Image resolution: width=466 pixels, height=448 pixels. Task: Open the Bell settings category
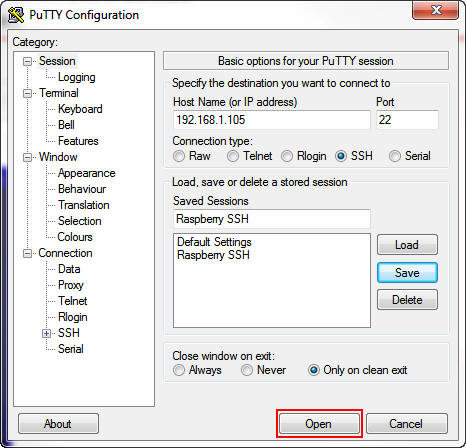(x=66, y=125)
